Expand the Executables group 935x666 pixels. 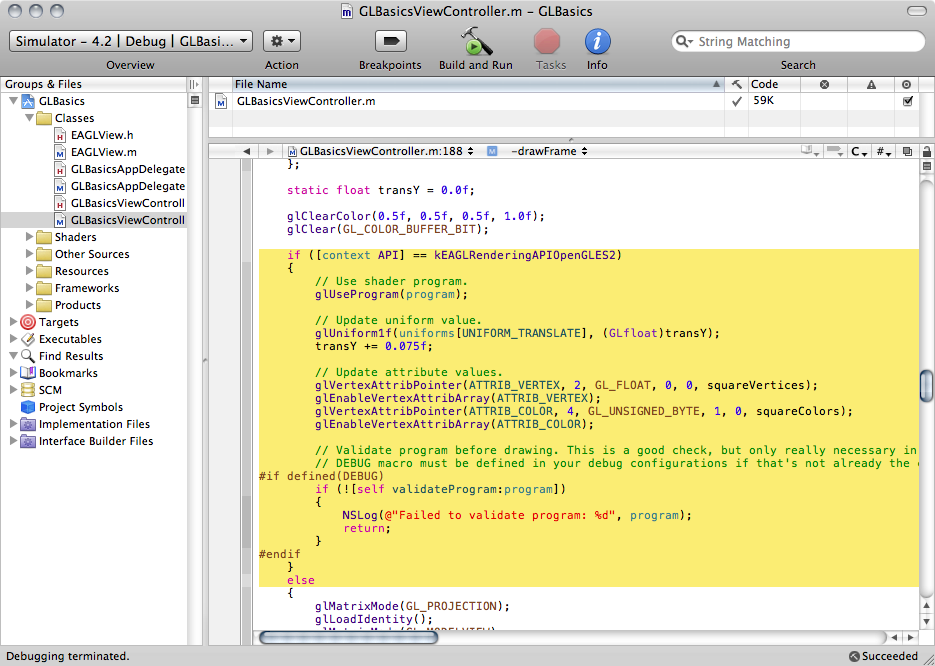[13, 339]
